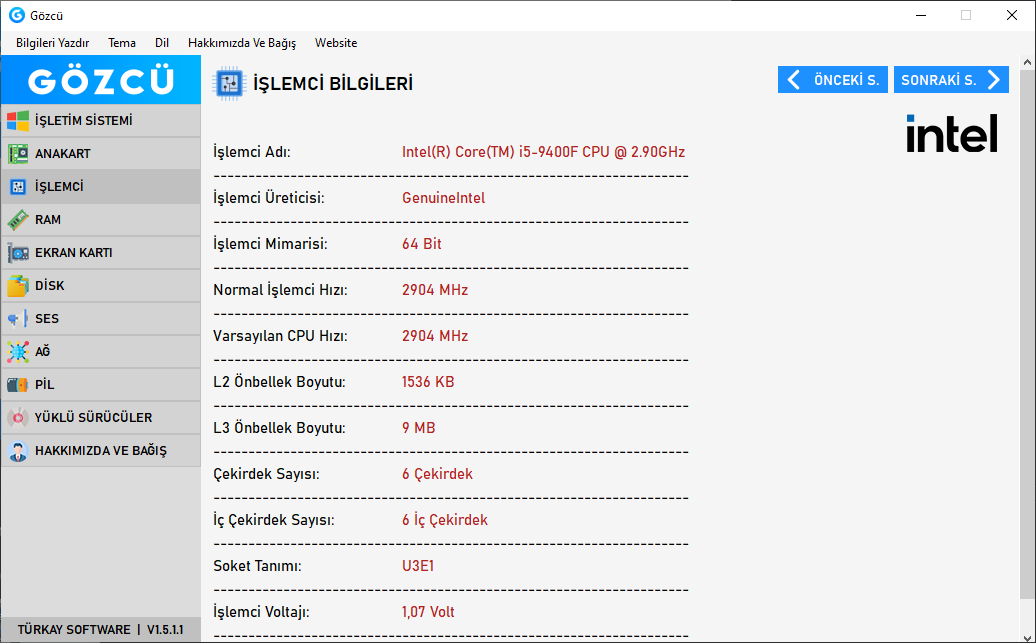Image resolution: width=1036 pixels, height=643 pixels.
Task: Click the Windows logo icon beside İşletim Sistemi
Action: tap(18, 121)
